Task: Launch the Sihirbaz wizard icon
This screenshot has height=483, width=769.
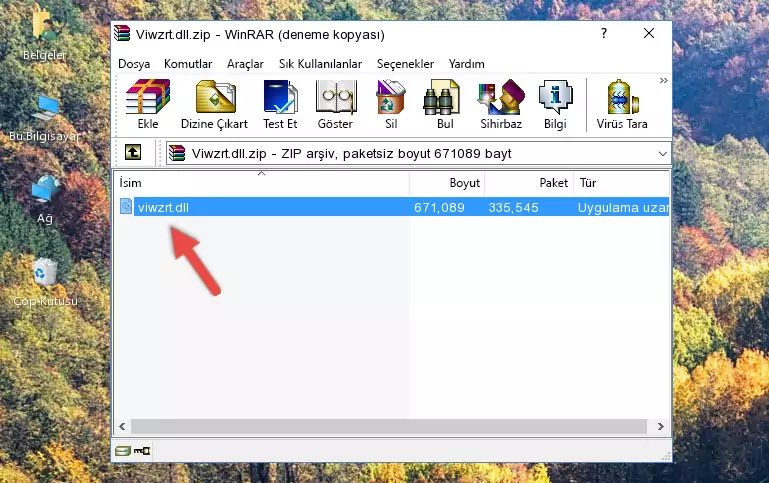Action: point(501,97)
